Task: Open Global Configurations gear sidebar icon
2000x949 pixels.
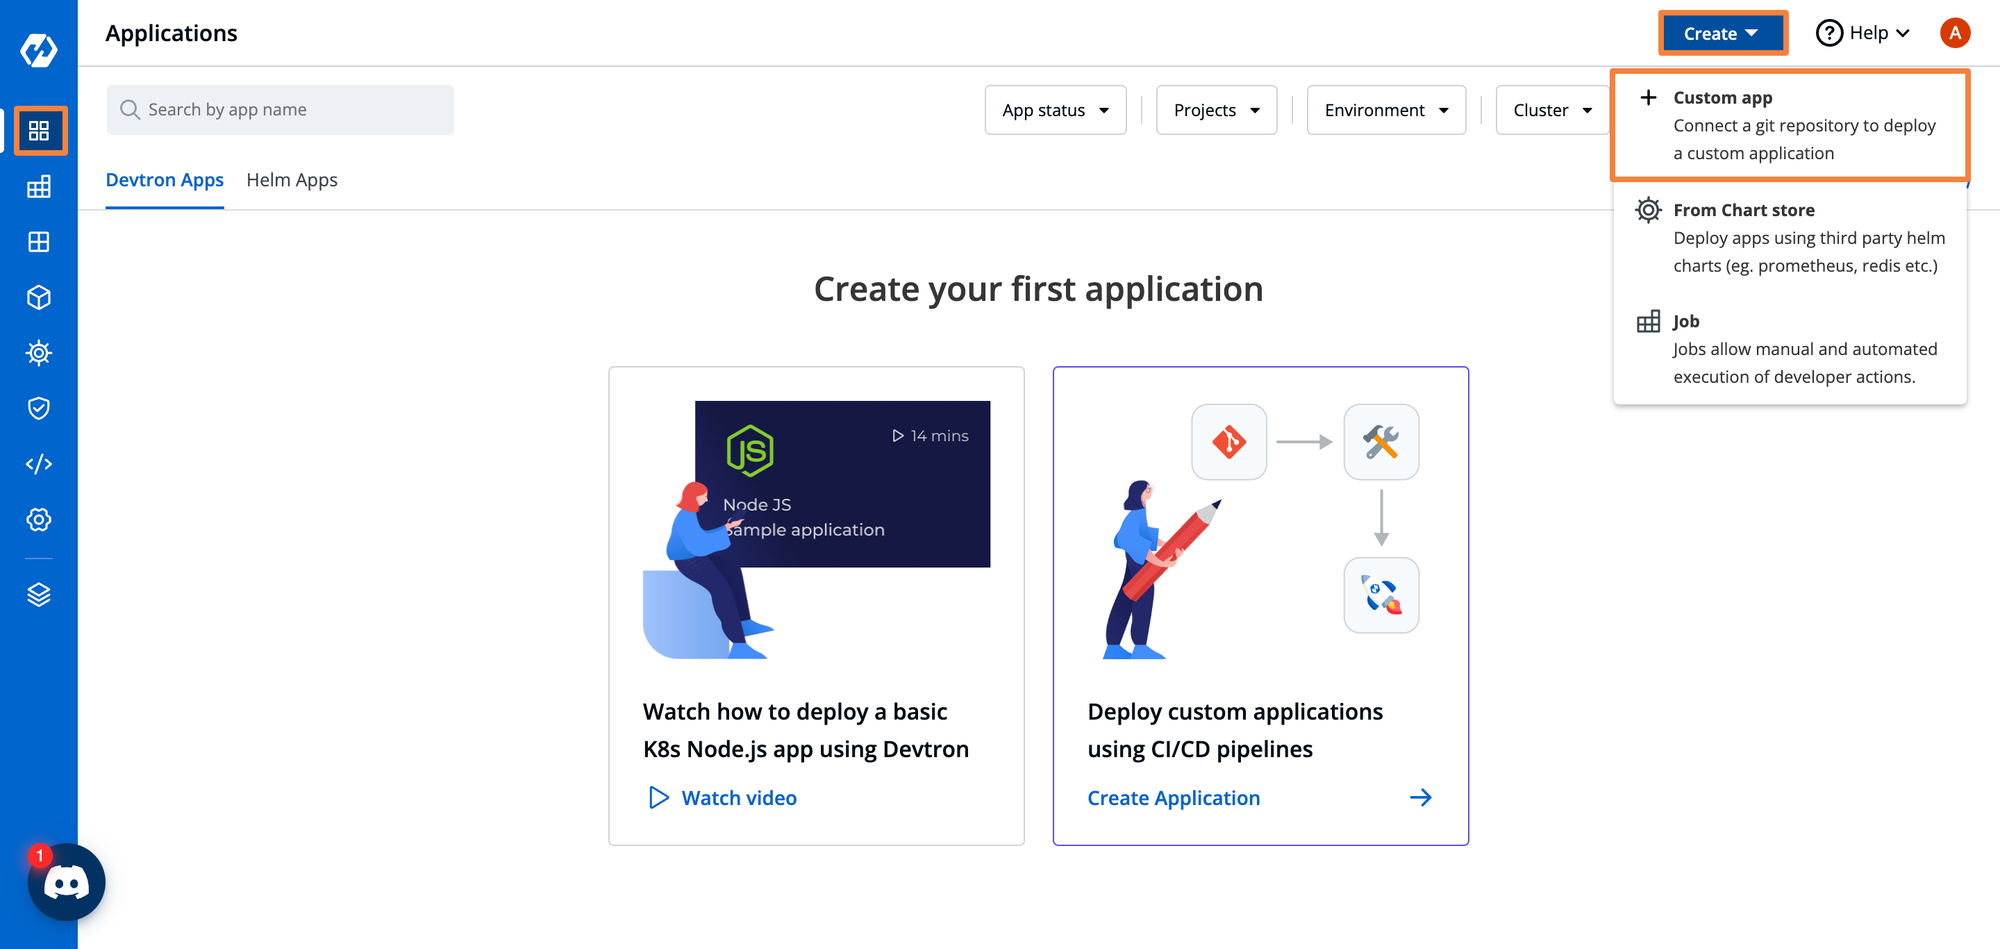Action: [x=39, y=520]
